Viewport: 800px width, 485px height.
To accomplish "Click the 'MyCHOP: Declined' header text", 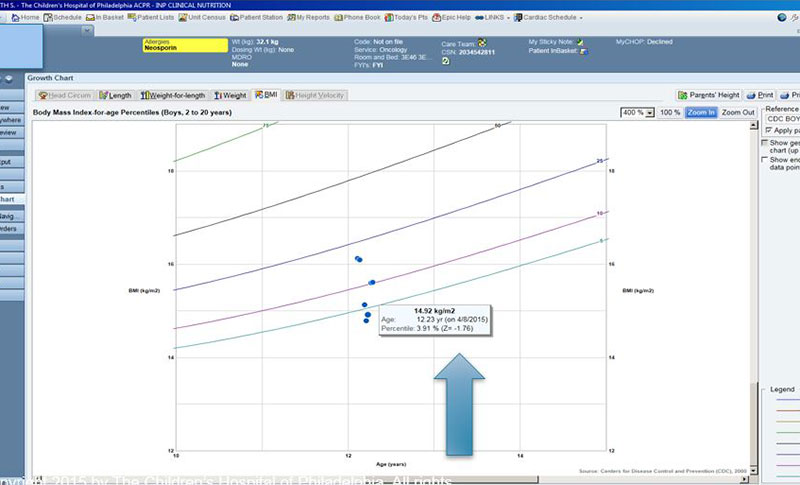I will pyautogui.click(x=644, y=42).
